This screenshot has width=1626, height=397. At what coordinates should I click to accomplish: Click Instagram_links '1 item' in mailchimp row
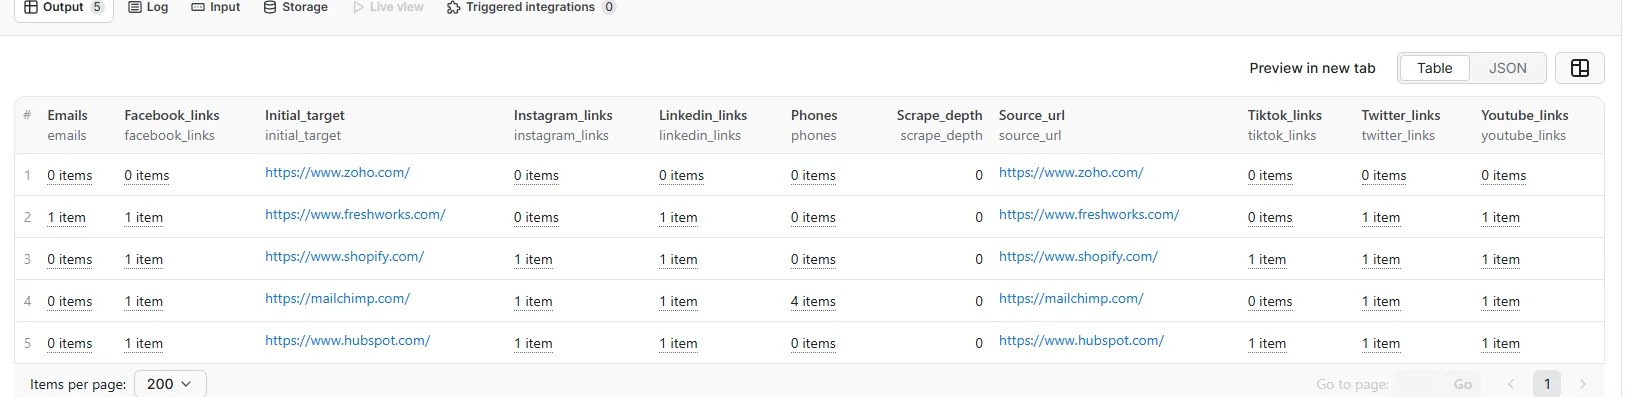[533, 302]
